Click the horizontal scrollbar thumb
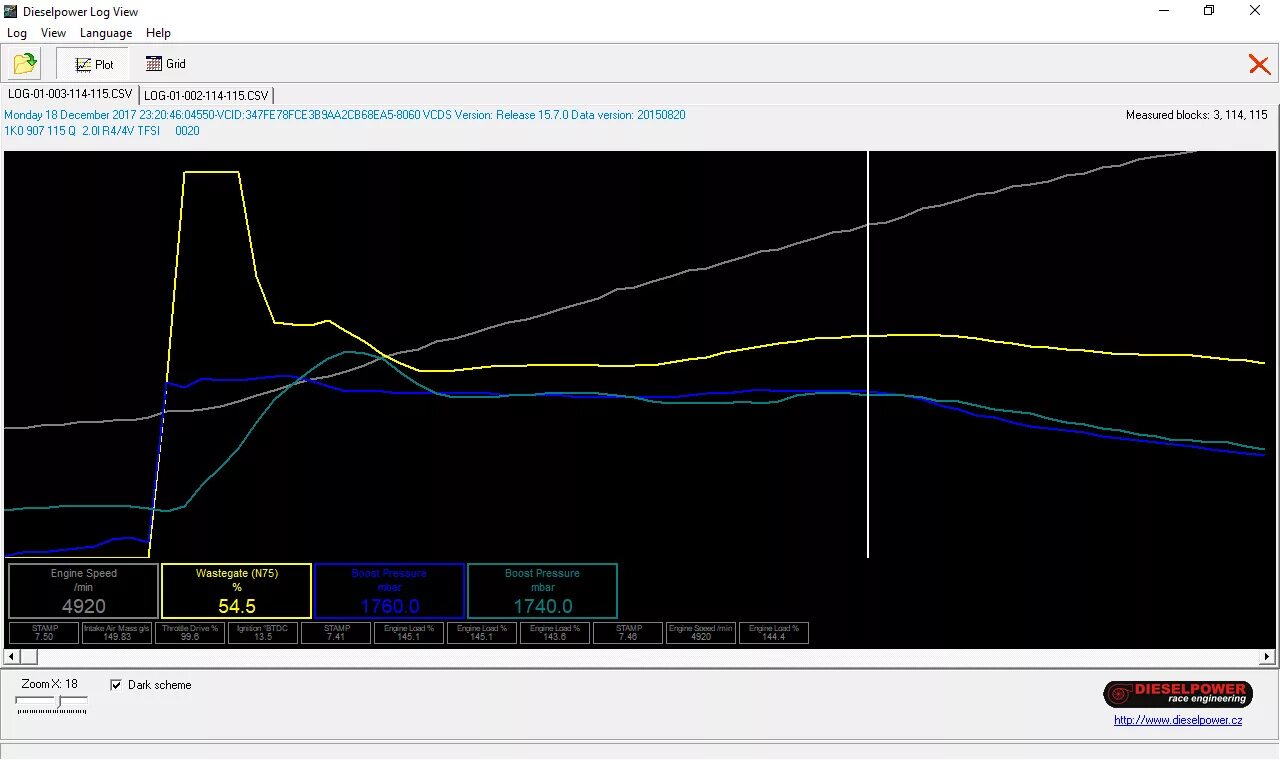This screenshot has width=1280, height=760. tap(28, 657)
